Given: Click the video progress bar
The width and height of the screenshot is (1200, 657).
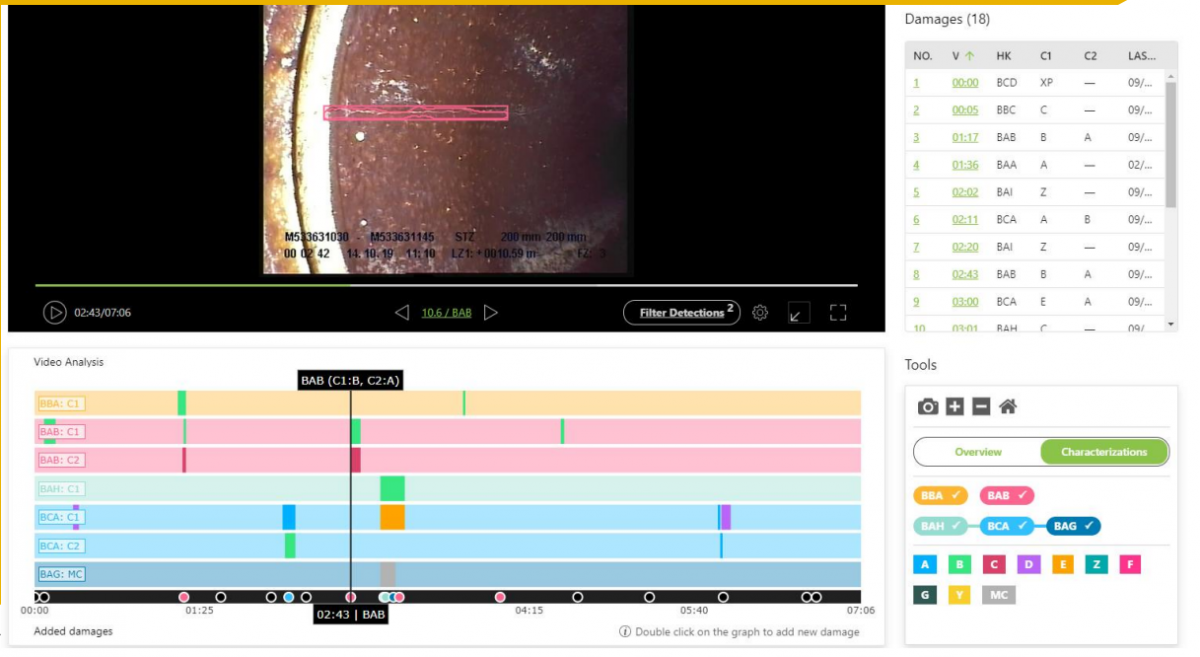Looking at the screenshot, I should pos(446,286).
